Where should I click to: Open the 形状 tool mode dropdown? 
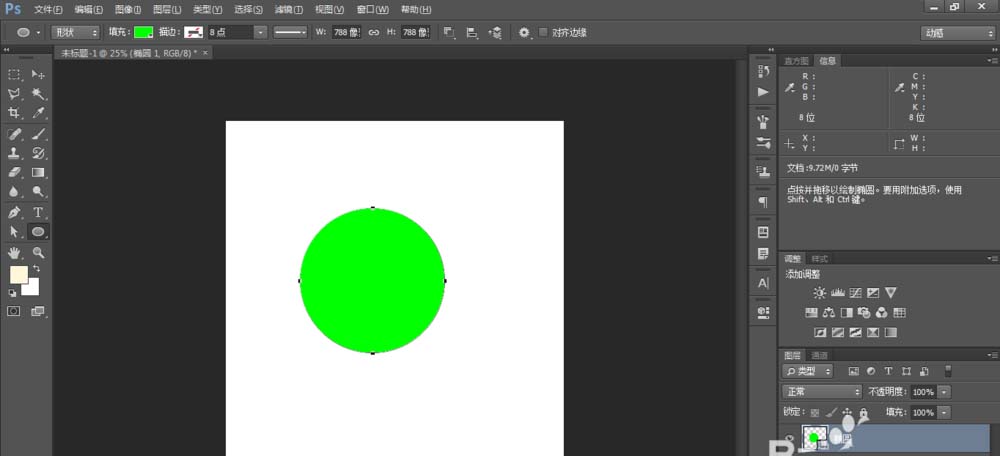[73, 33]
